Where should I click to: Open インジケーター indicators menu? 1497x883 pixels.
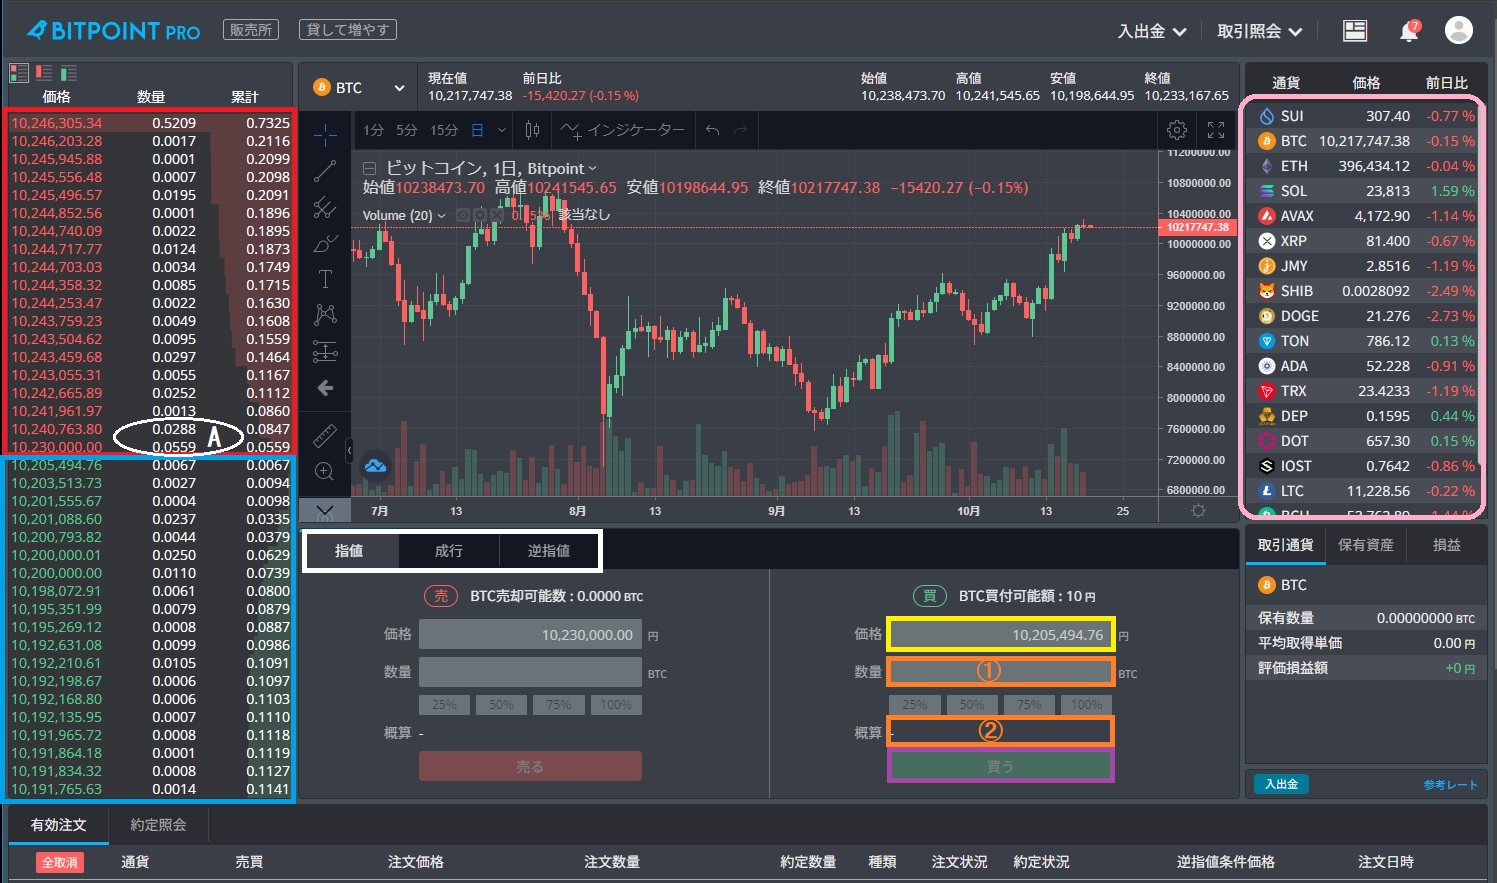623,130
